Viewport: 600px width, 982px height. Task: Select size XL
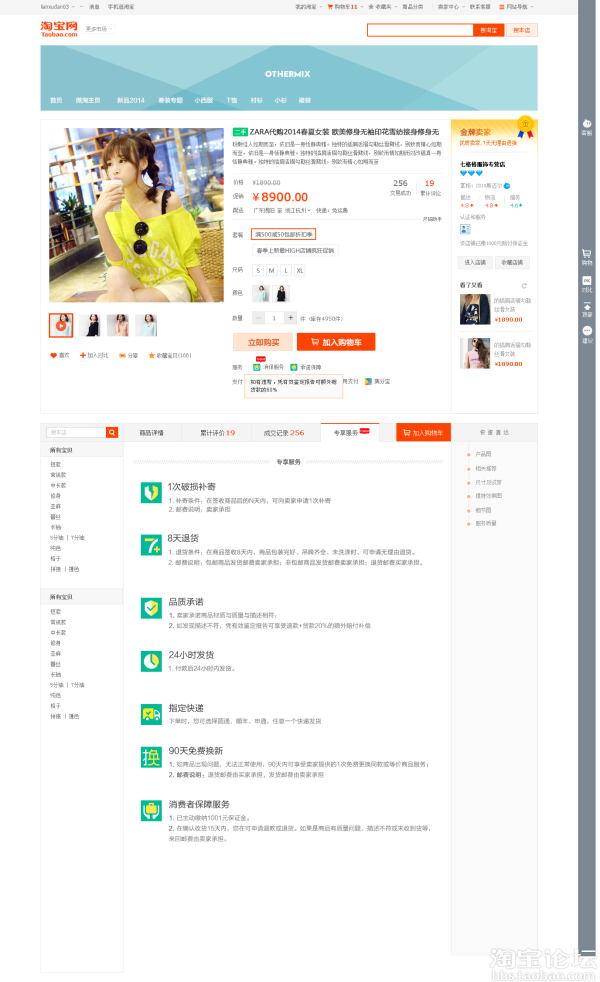300,271
